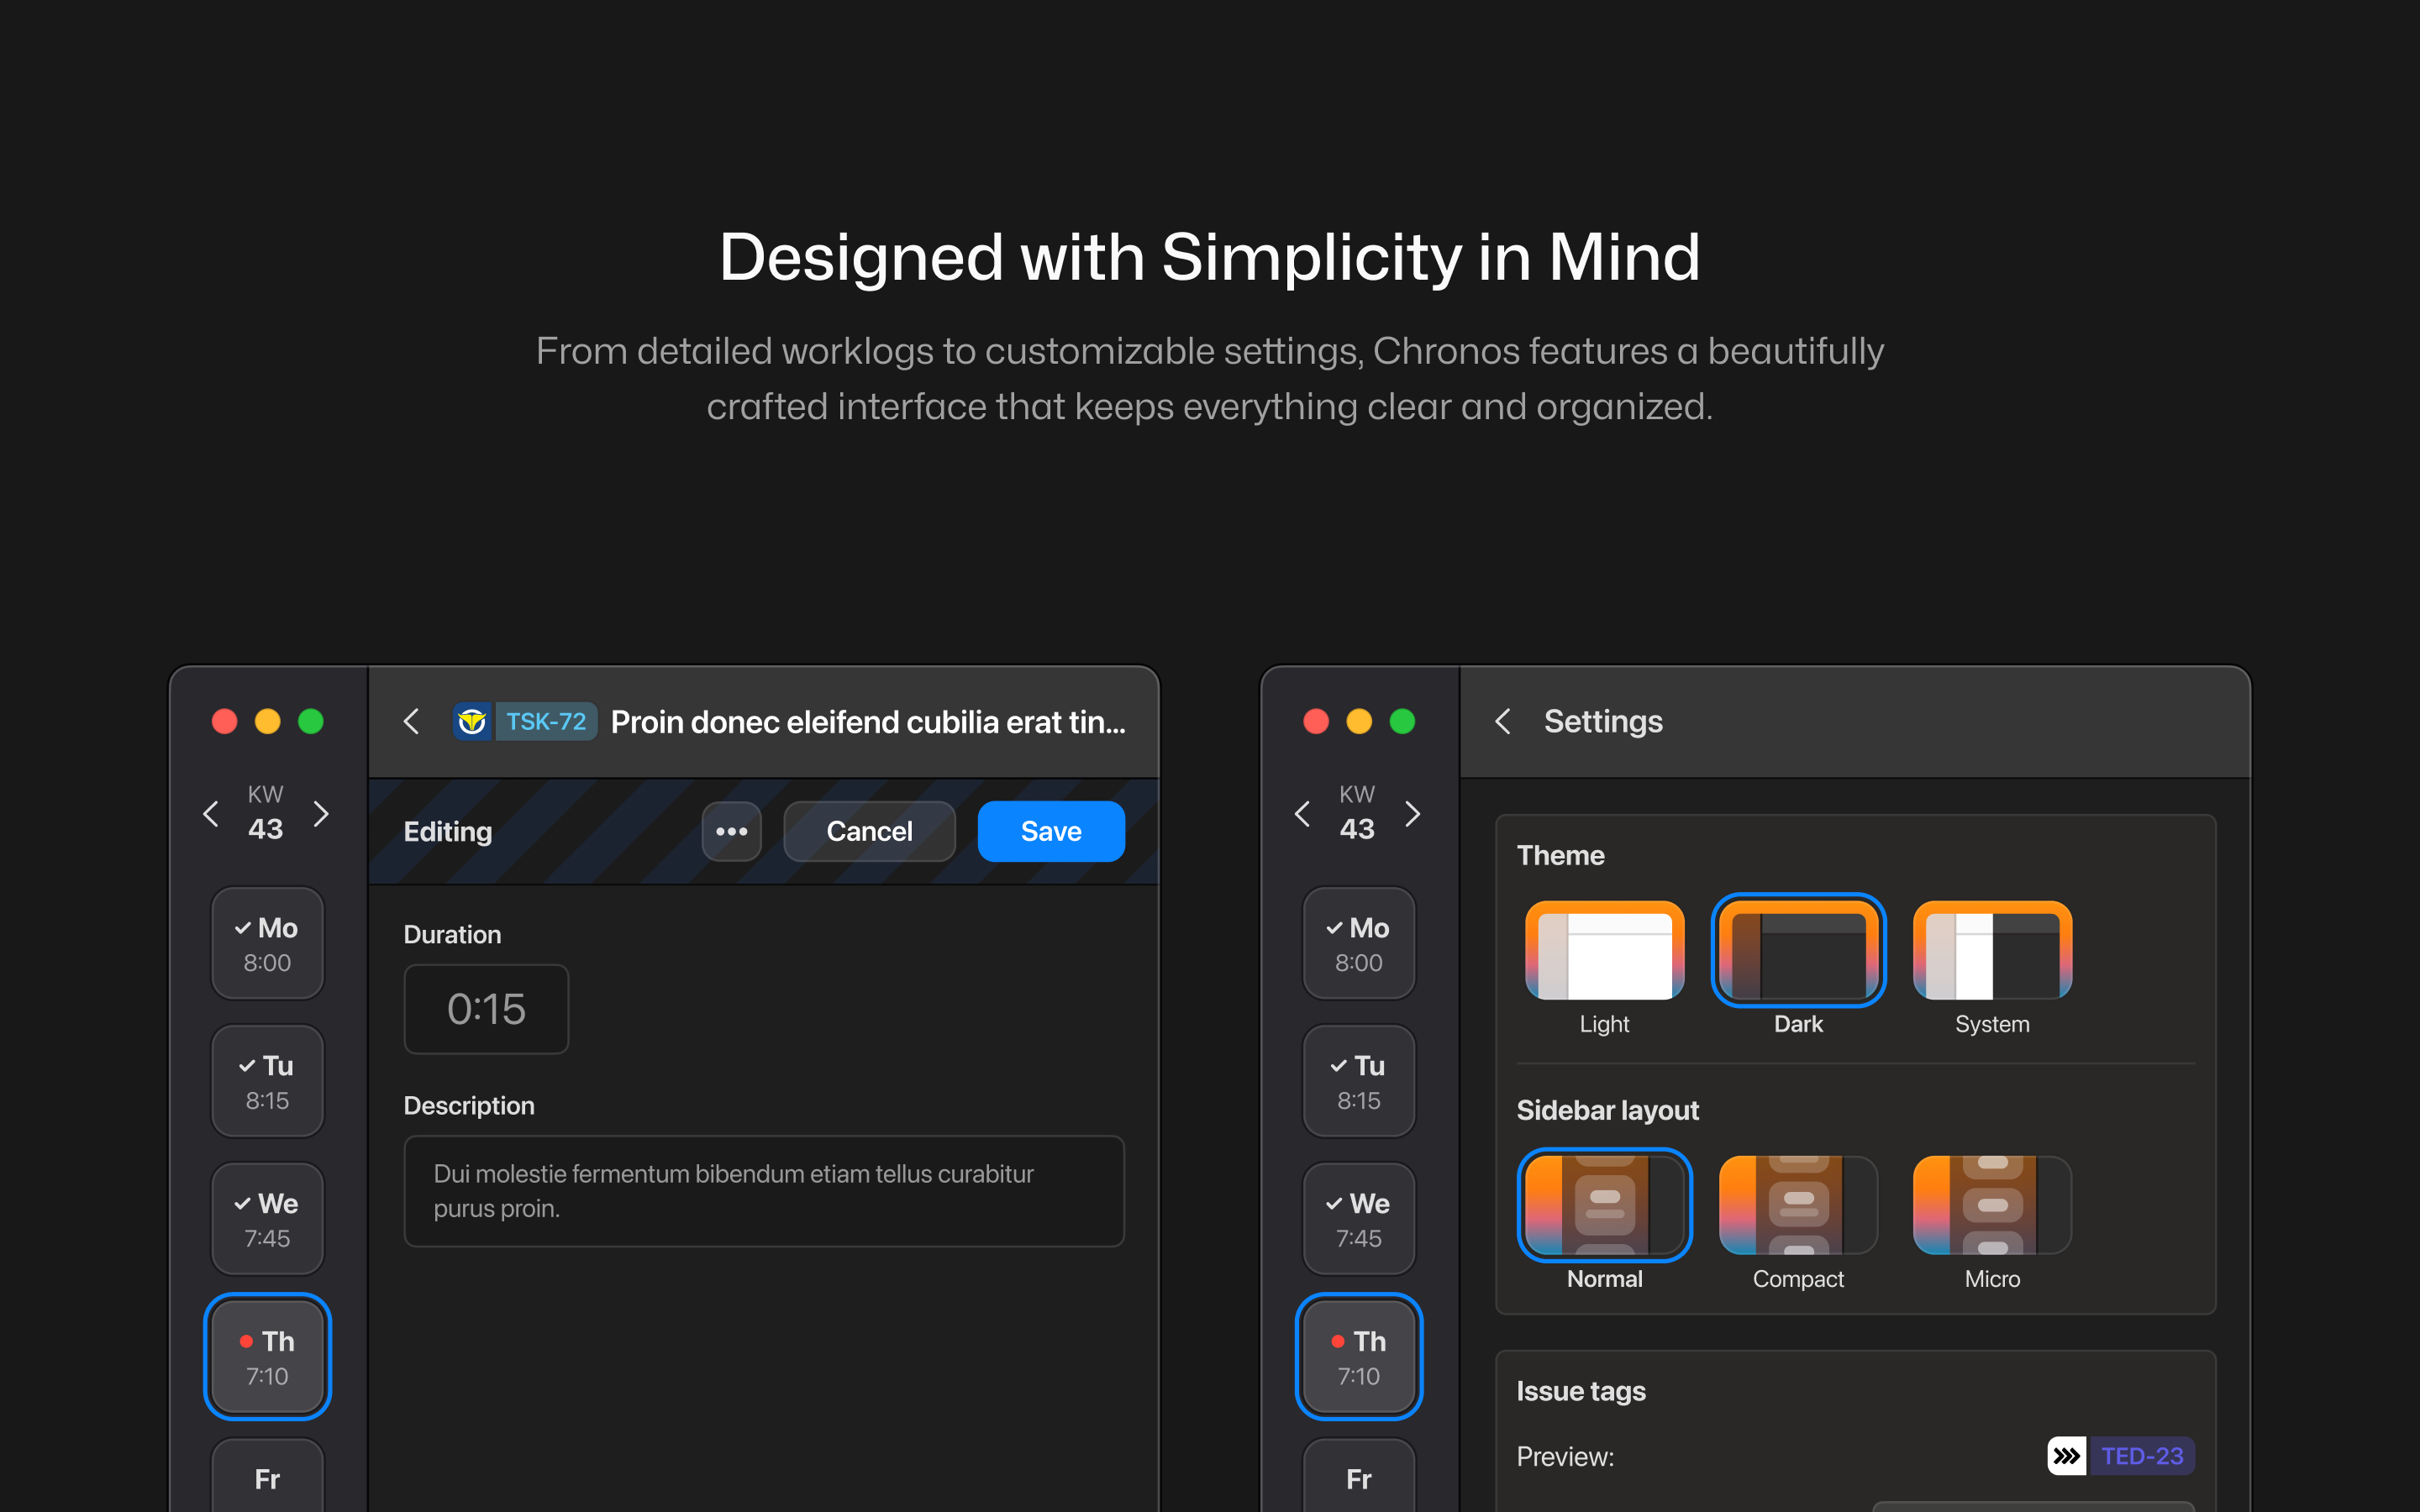Screen dimensions: 2420x1512
Task: Click the checkmark on the Monday entry
Action: point(244,927)
